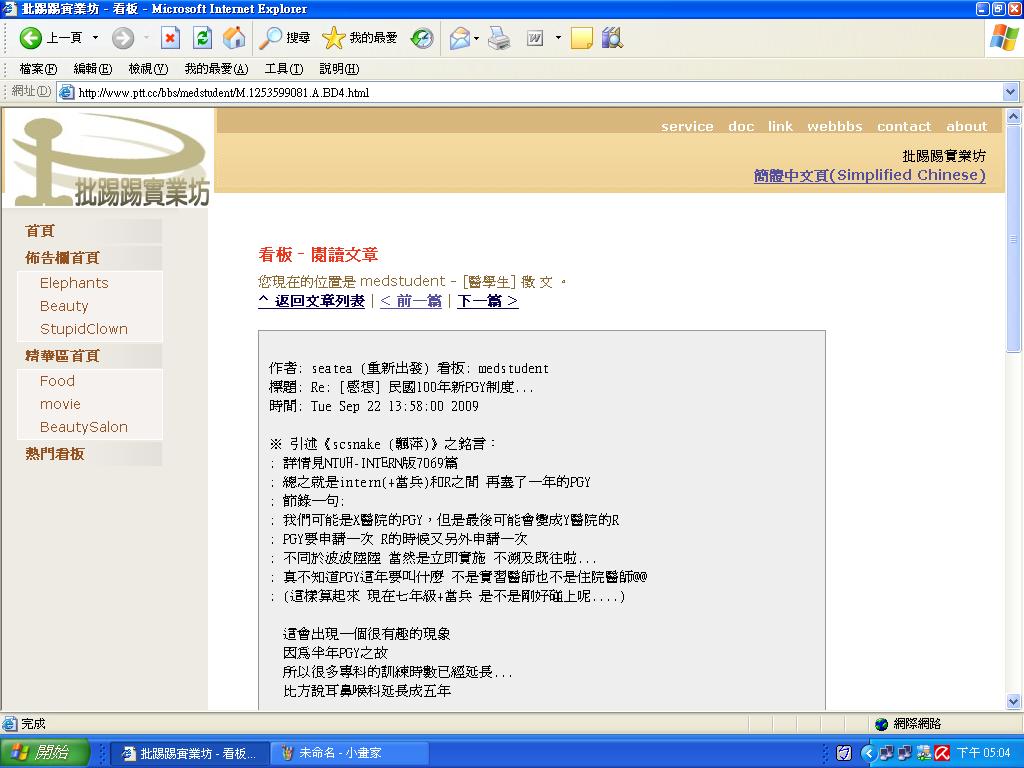Viewport: 1024px width, 768px height.
Task: Open the 檢視(V) menu
Action: (x=148, y=69)
